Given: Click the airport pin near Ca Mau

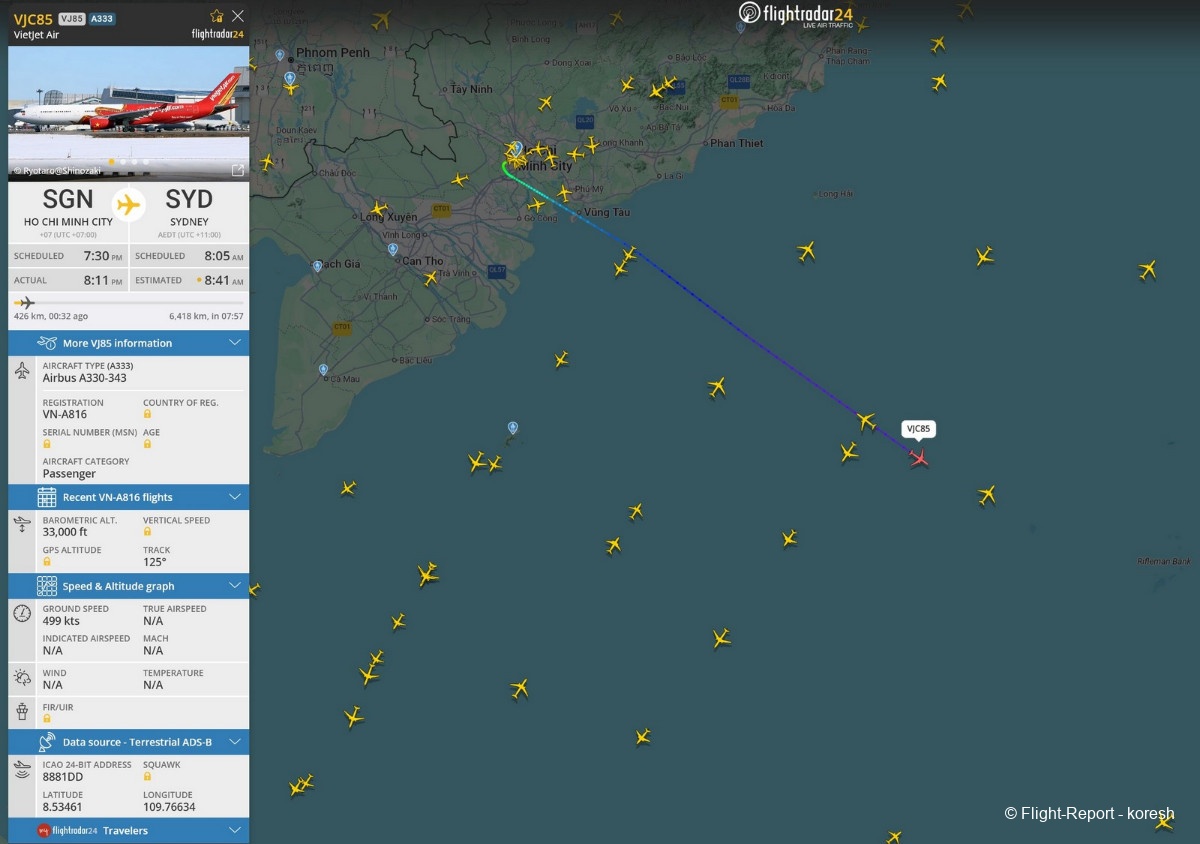Looking at the screenshot, I should point(323,370).
